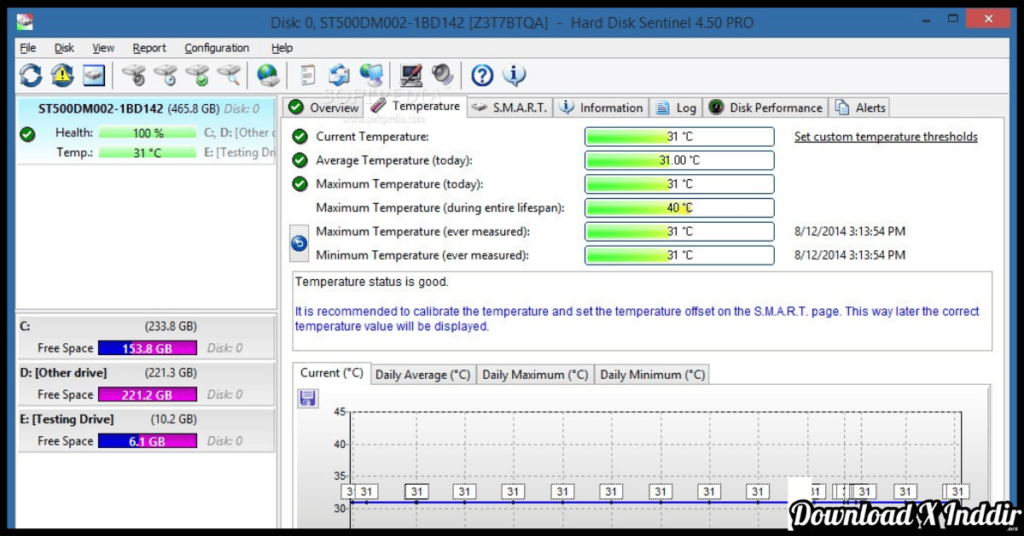Screen dimensions: 1024x536
Task: Select the E: [Testing Drive] partition header
Action: [x=146, y=418]
